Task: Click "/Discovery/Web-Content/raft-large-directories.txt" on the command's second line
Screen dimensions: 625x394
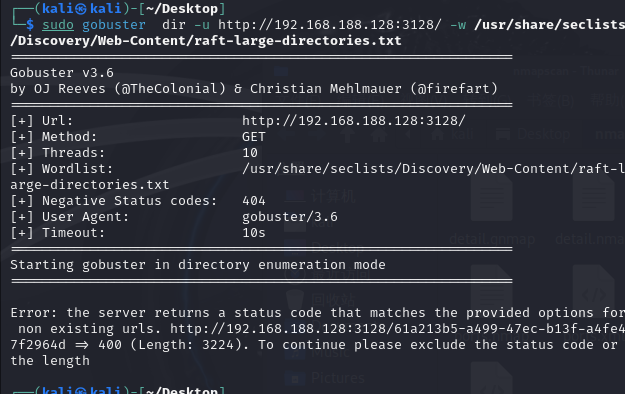Action: pyautogui.click(x=206, y=41)
